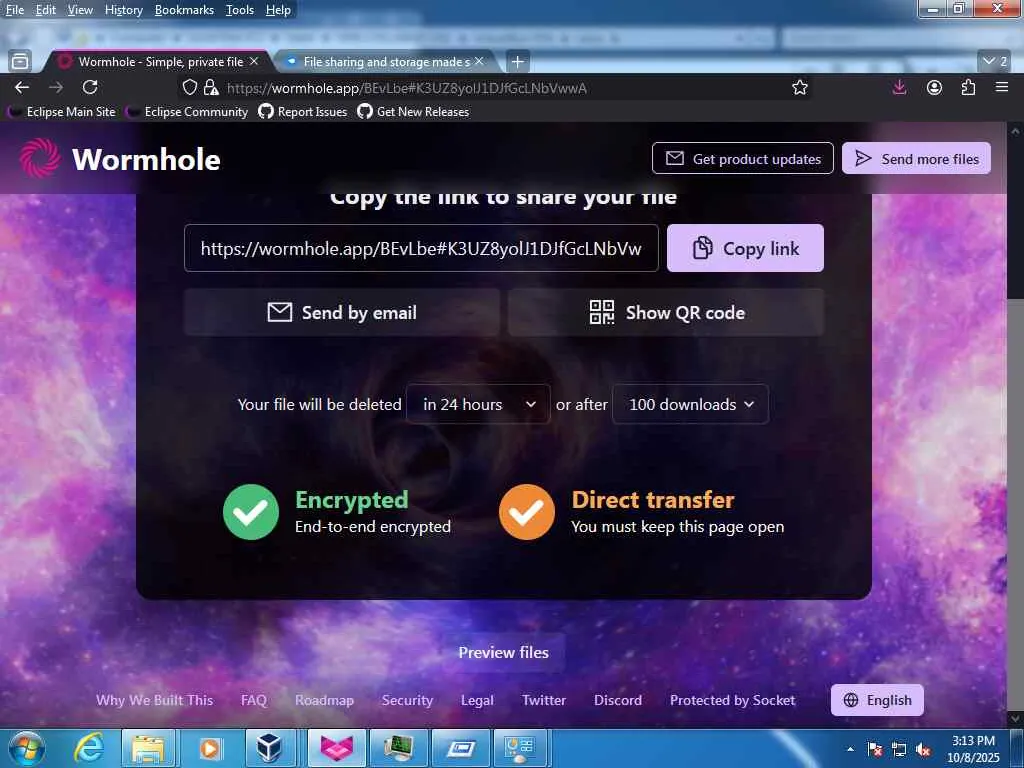Open the browser downloads arrow icon
The height and width of the screenshot is (768, 1024).
pyautogui.click(x=899, y=88)
